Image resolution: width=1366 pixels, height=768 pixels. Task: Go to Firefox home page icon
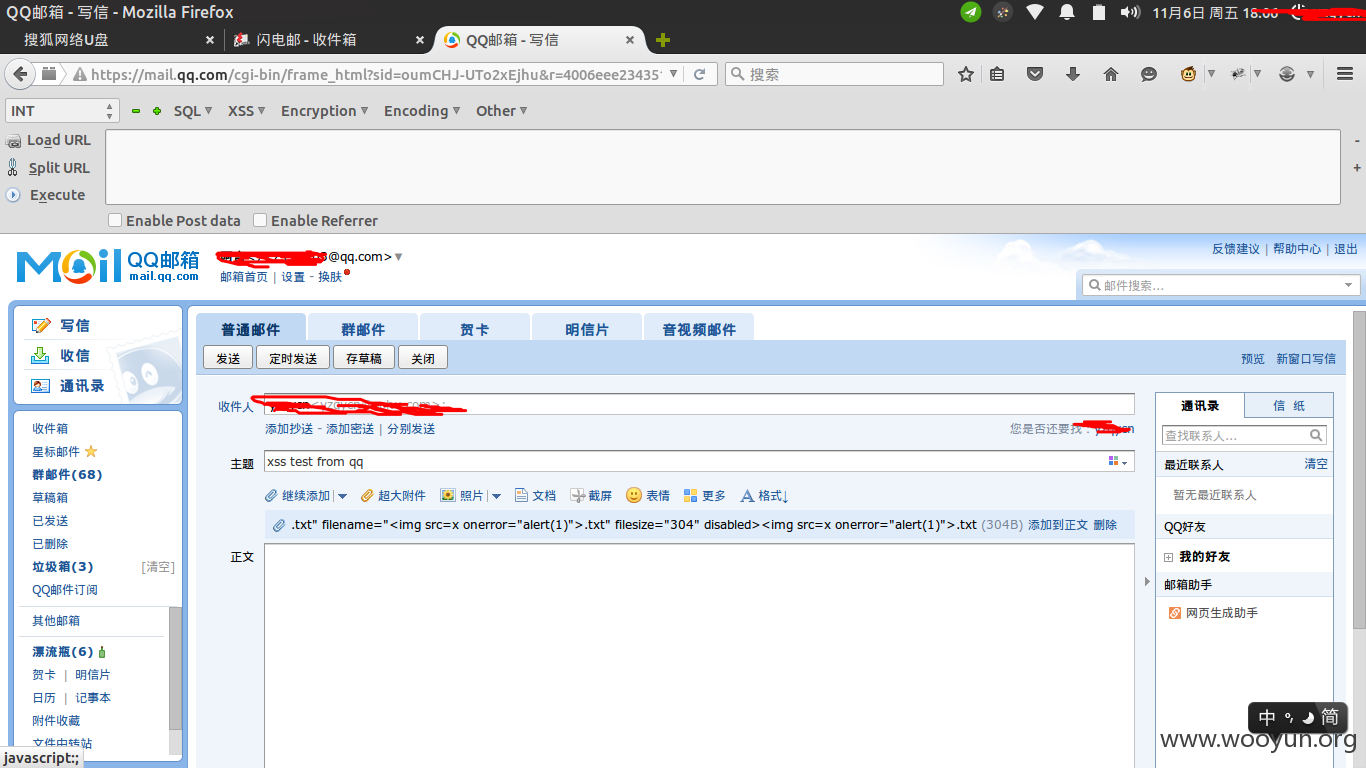coord(1110,74)
